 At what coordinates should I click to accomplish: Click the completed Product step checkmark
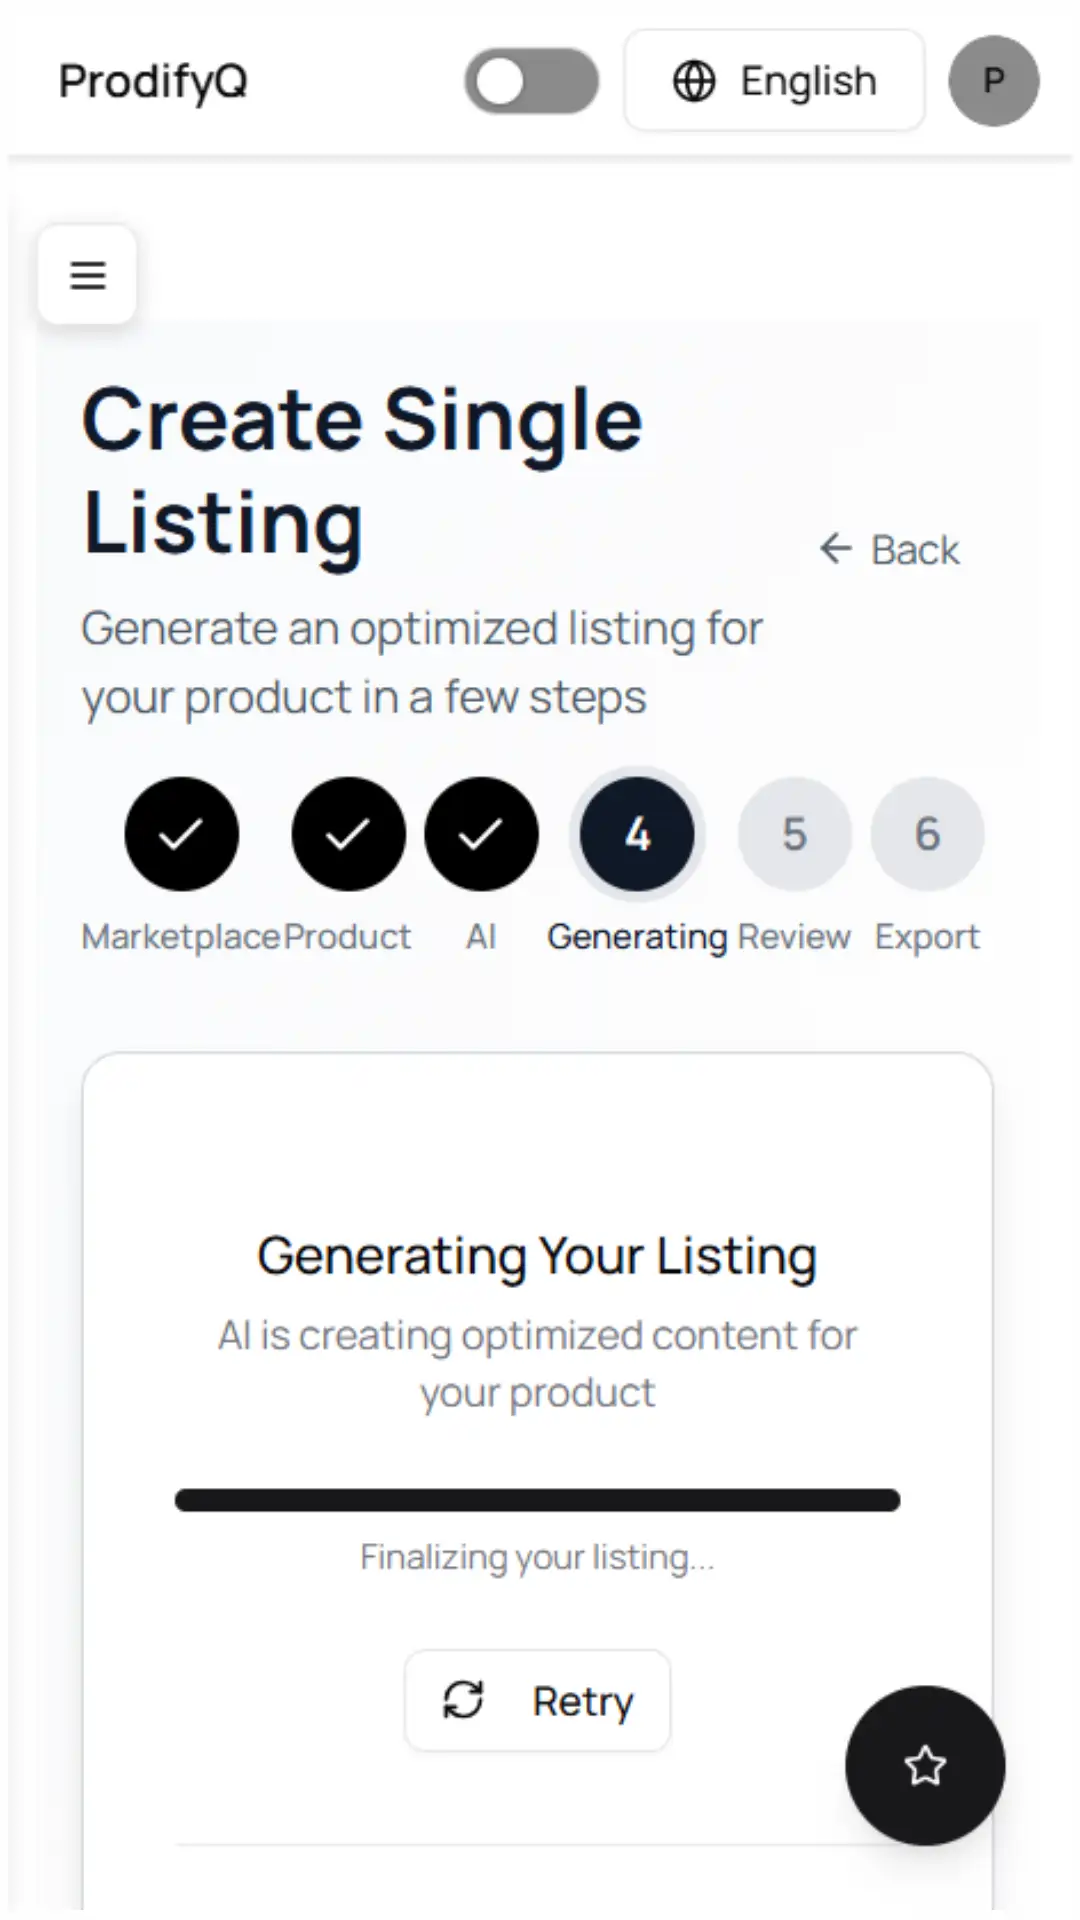[348, 834]
